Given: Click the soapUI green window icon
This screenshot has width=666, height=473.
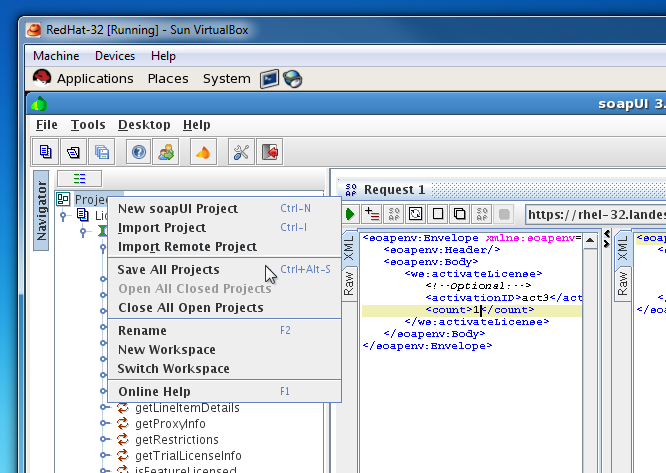Looking at the screenshot, I should tap(39, 104).
